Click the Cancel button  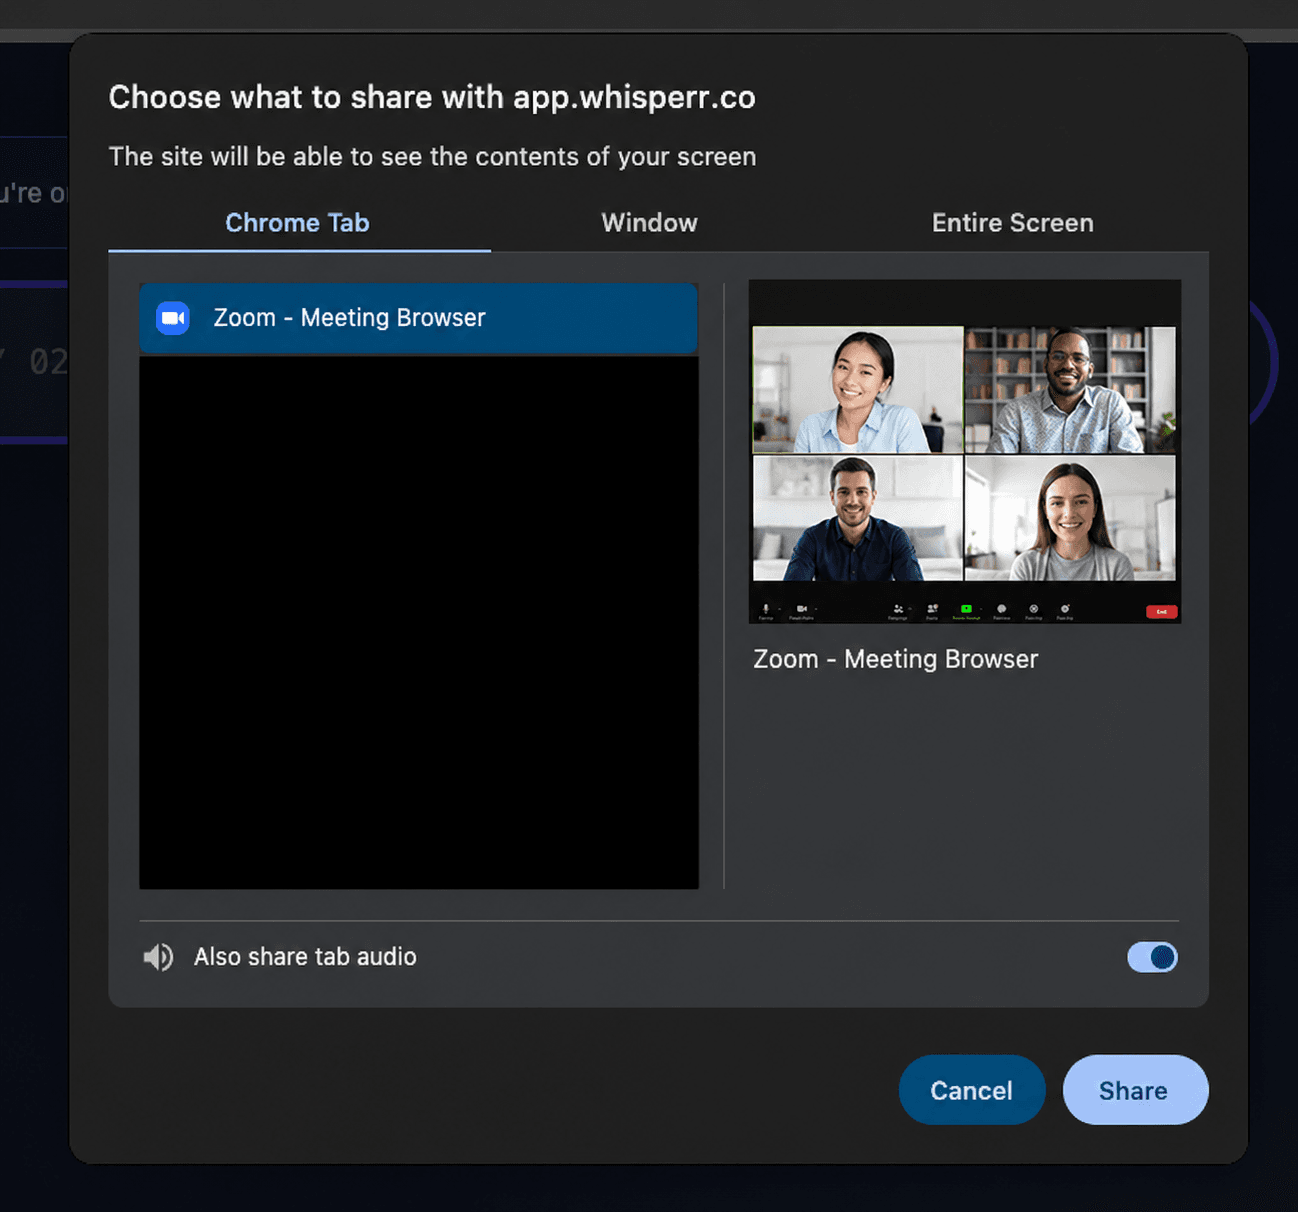pos(972,1090)
